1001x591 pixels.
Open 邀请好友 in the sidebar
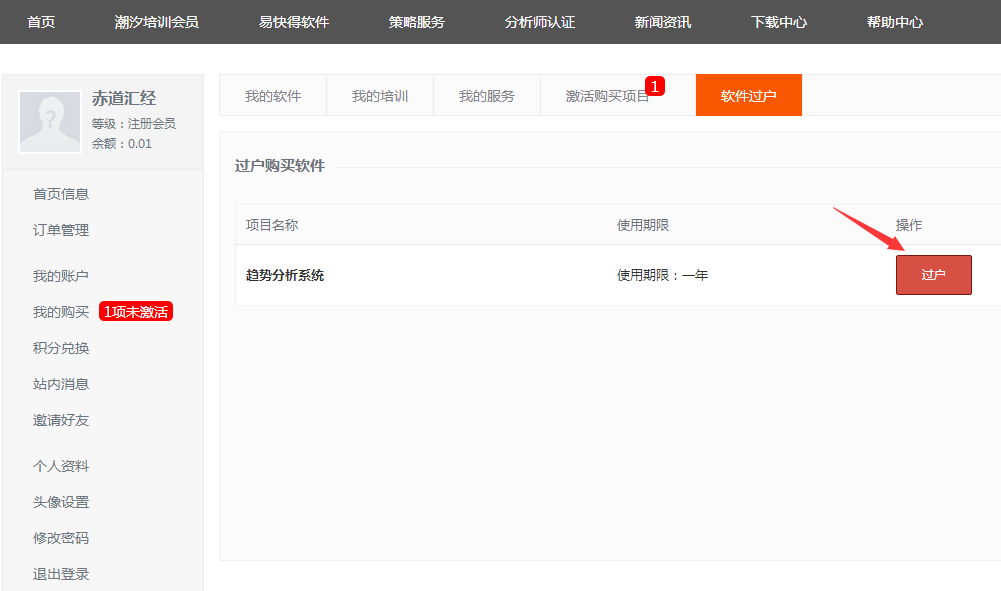(x=61, y=420)
